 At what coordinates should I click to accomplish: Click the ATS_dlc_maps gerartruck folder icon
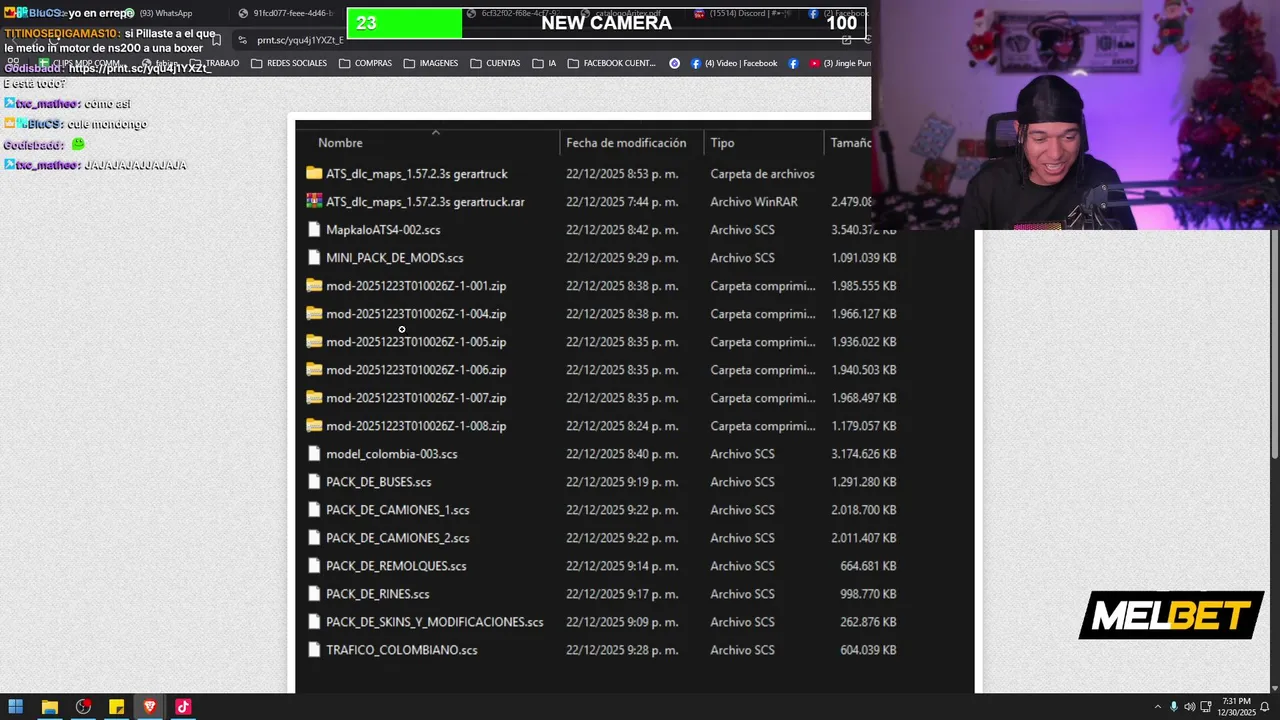(x=314, y=173)
